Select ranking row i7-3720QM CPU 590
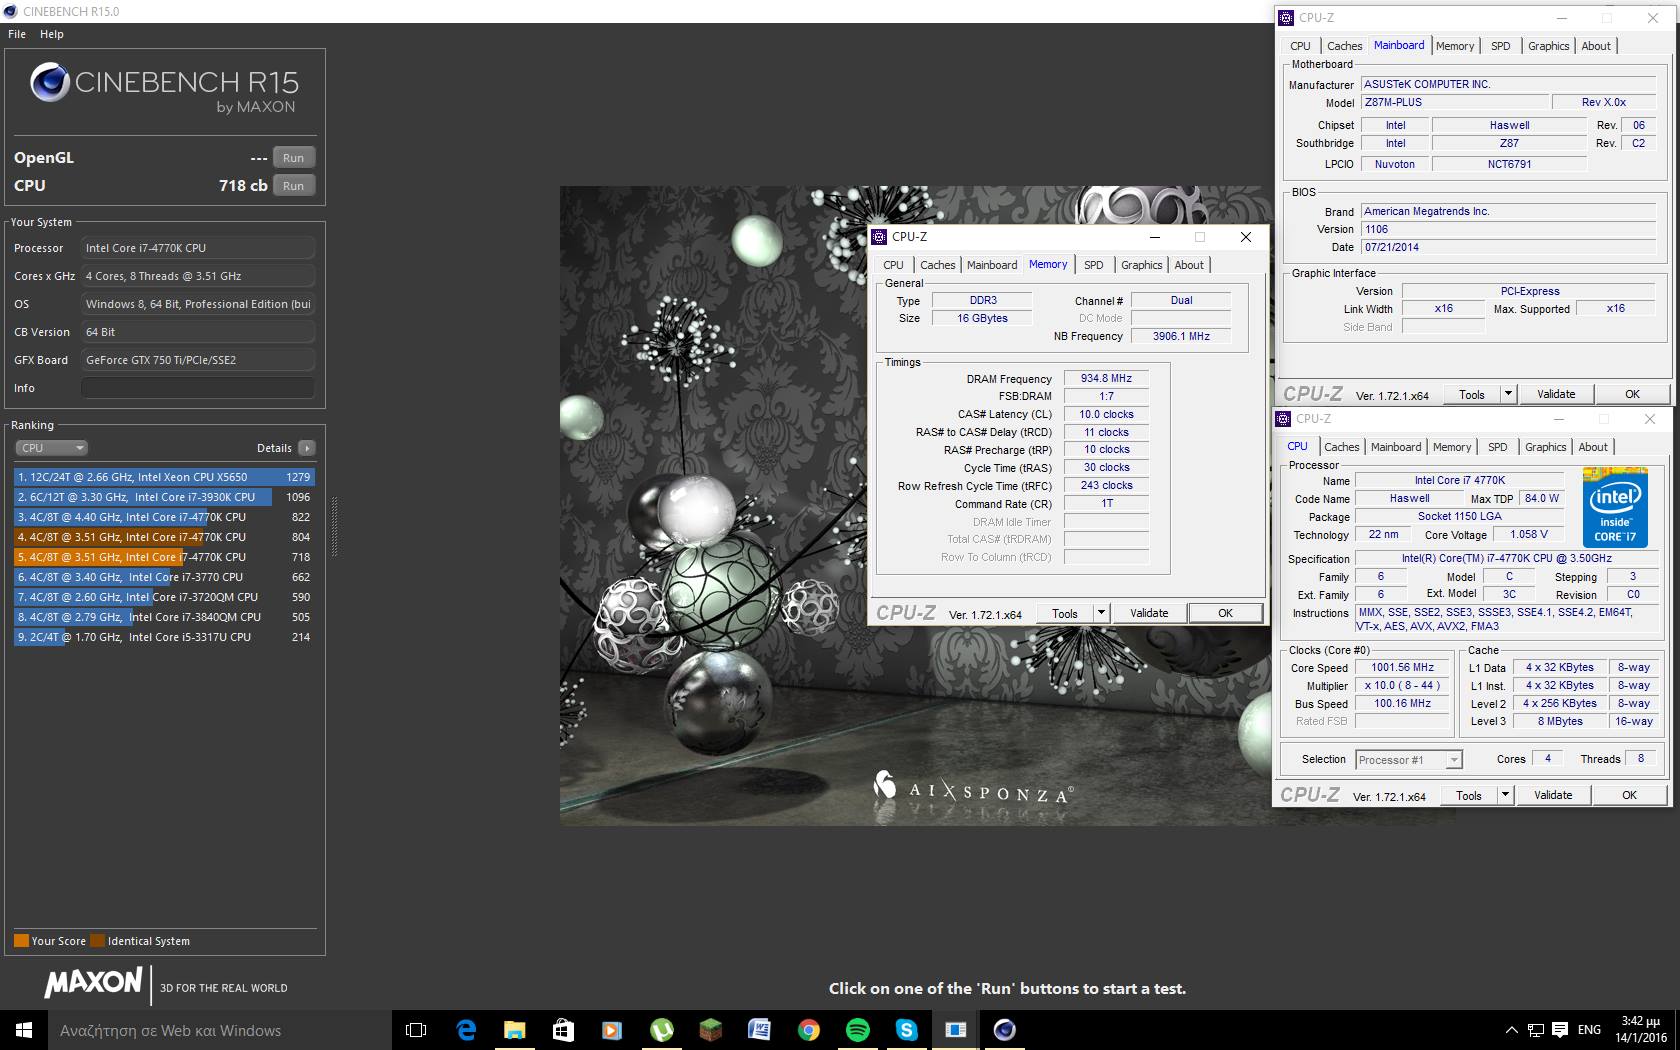The width and height of the screenshot is (1680, 1050). point(164,597)
